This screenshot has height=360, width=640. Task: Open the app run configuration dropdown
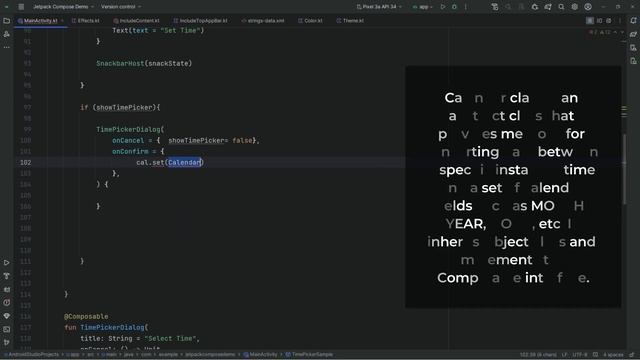(422, 7)
